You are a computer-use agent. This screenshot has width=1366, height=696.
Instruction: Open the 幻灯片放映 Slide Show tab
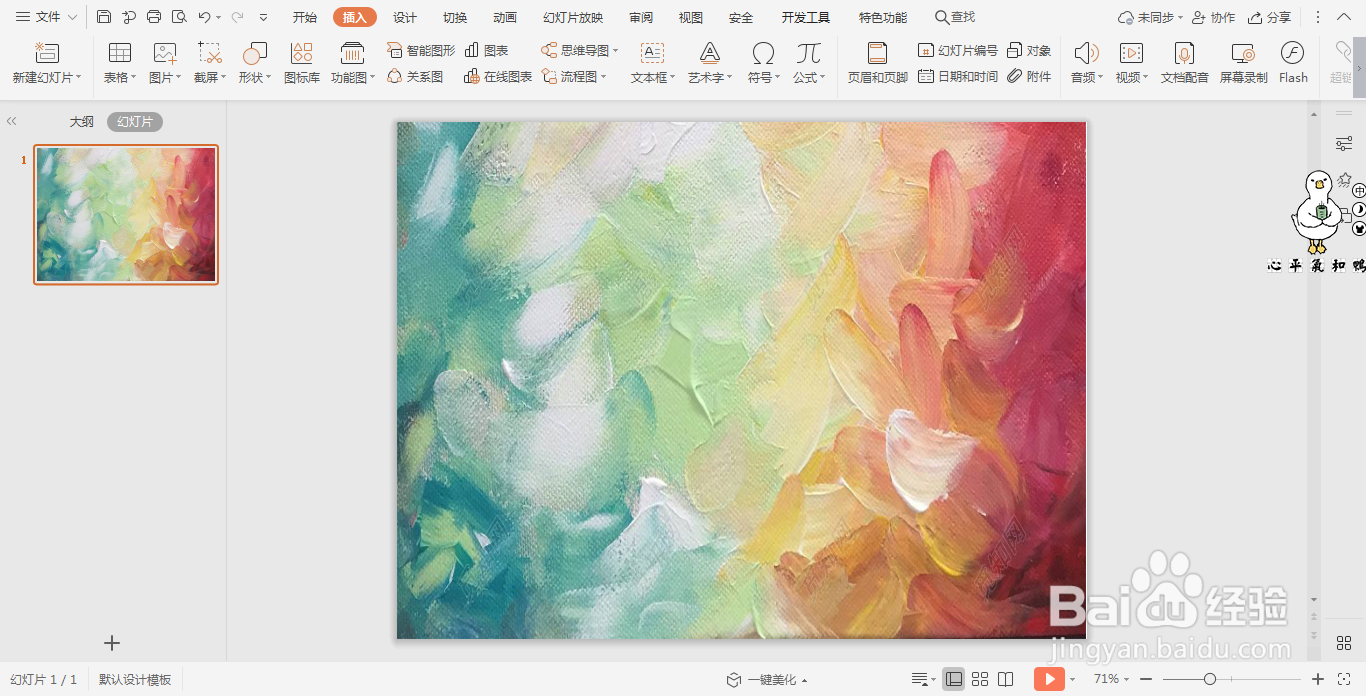pyautogui.click(x=573, y=17)
